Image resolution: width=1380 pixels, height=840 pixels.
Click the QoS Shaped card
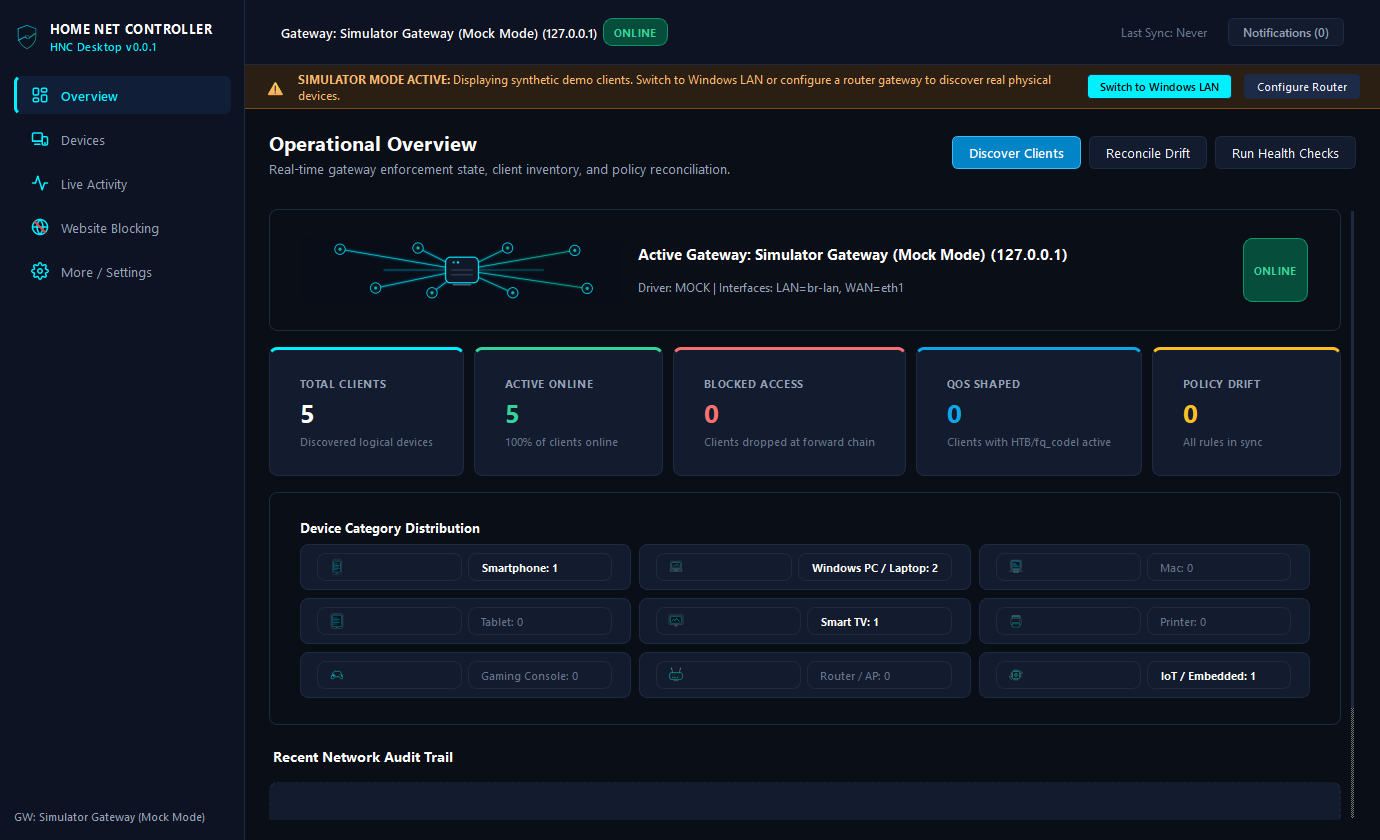pos(1028,411)
